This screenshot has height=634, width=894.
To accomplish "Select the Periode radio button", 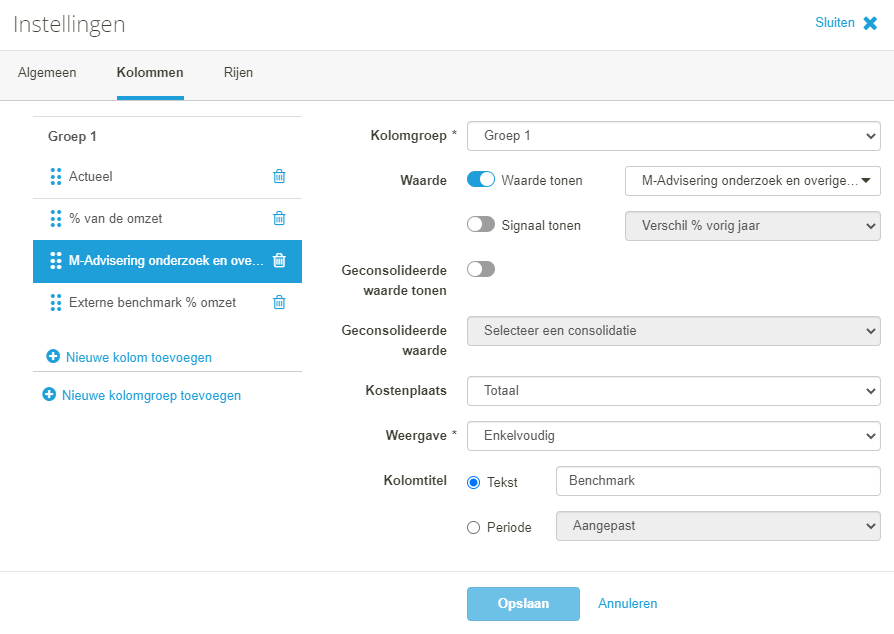I will [473, 528].
